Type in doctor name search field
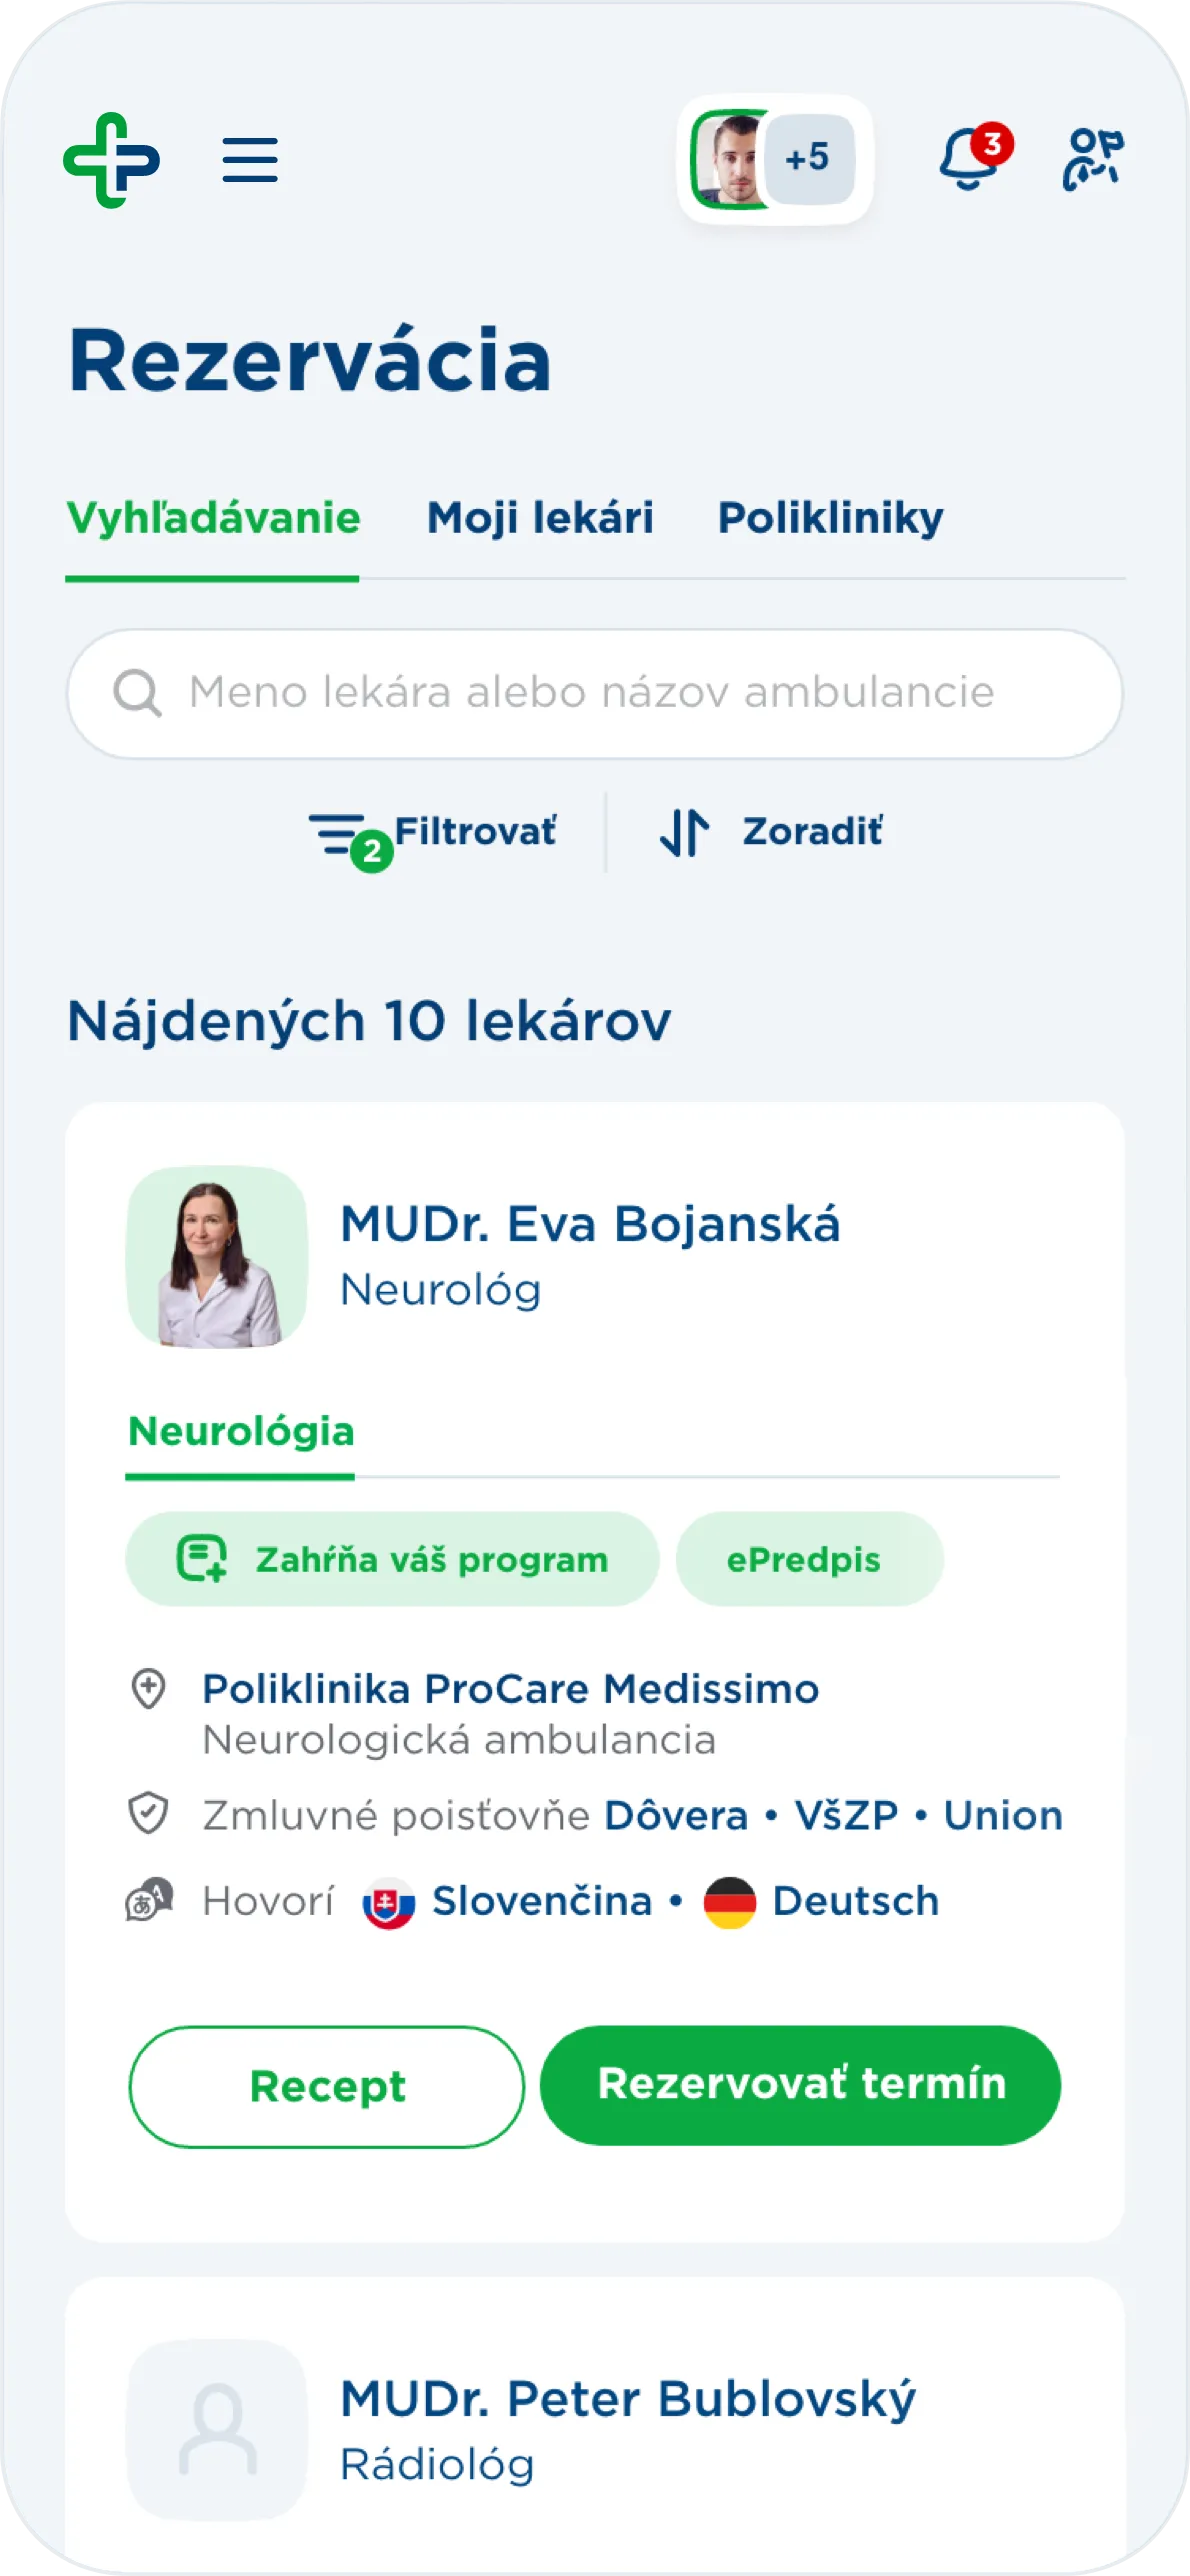 point(592,693)
